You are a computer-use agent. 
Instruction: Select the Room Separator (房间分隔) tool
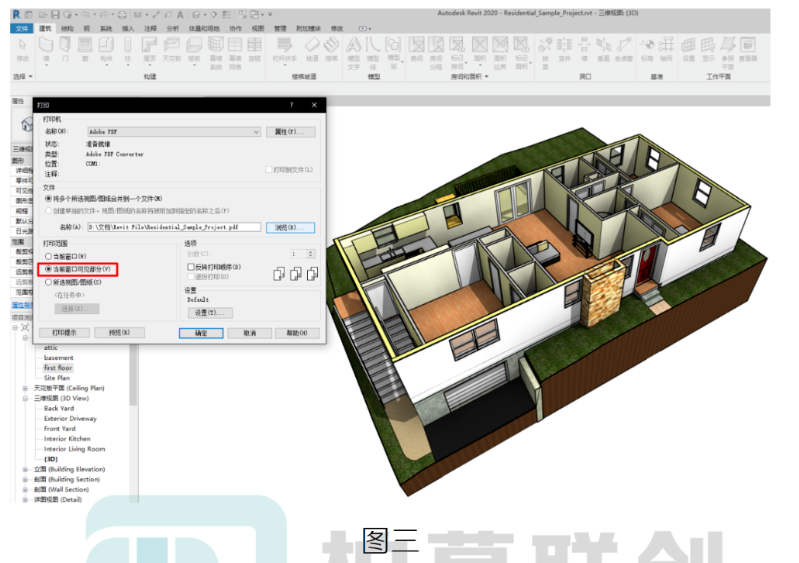pyautogui.click(x=436, y=53)
